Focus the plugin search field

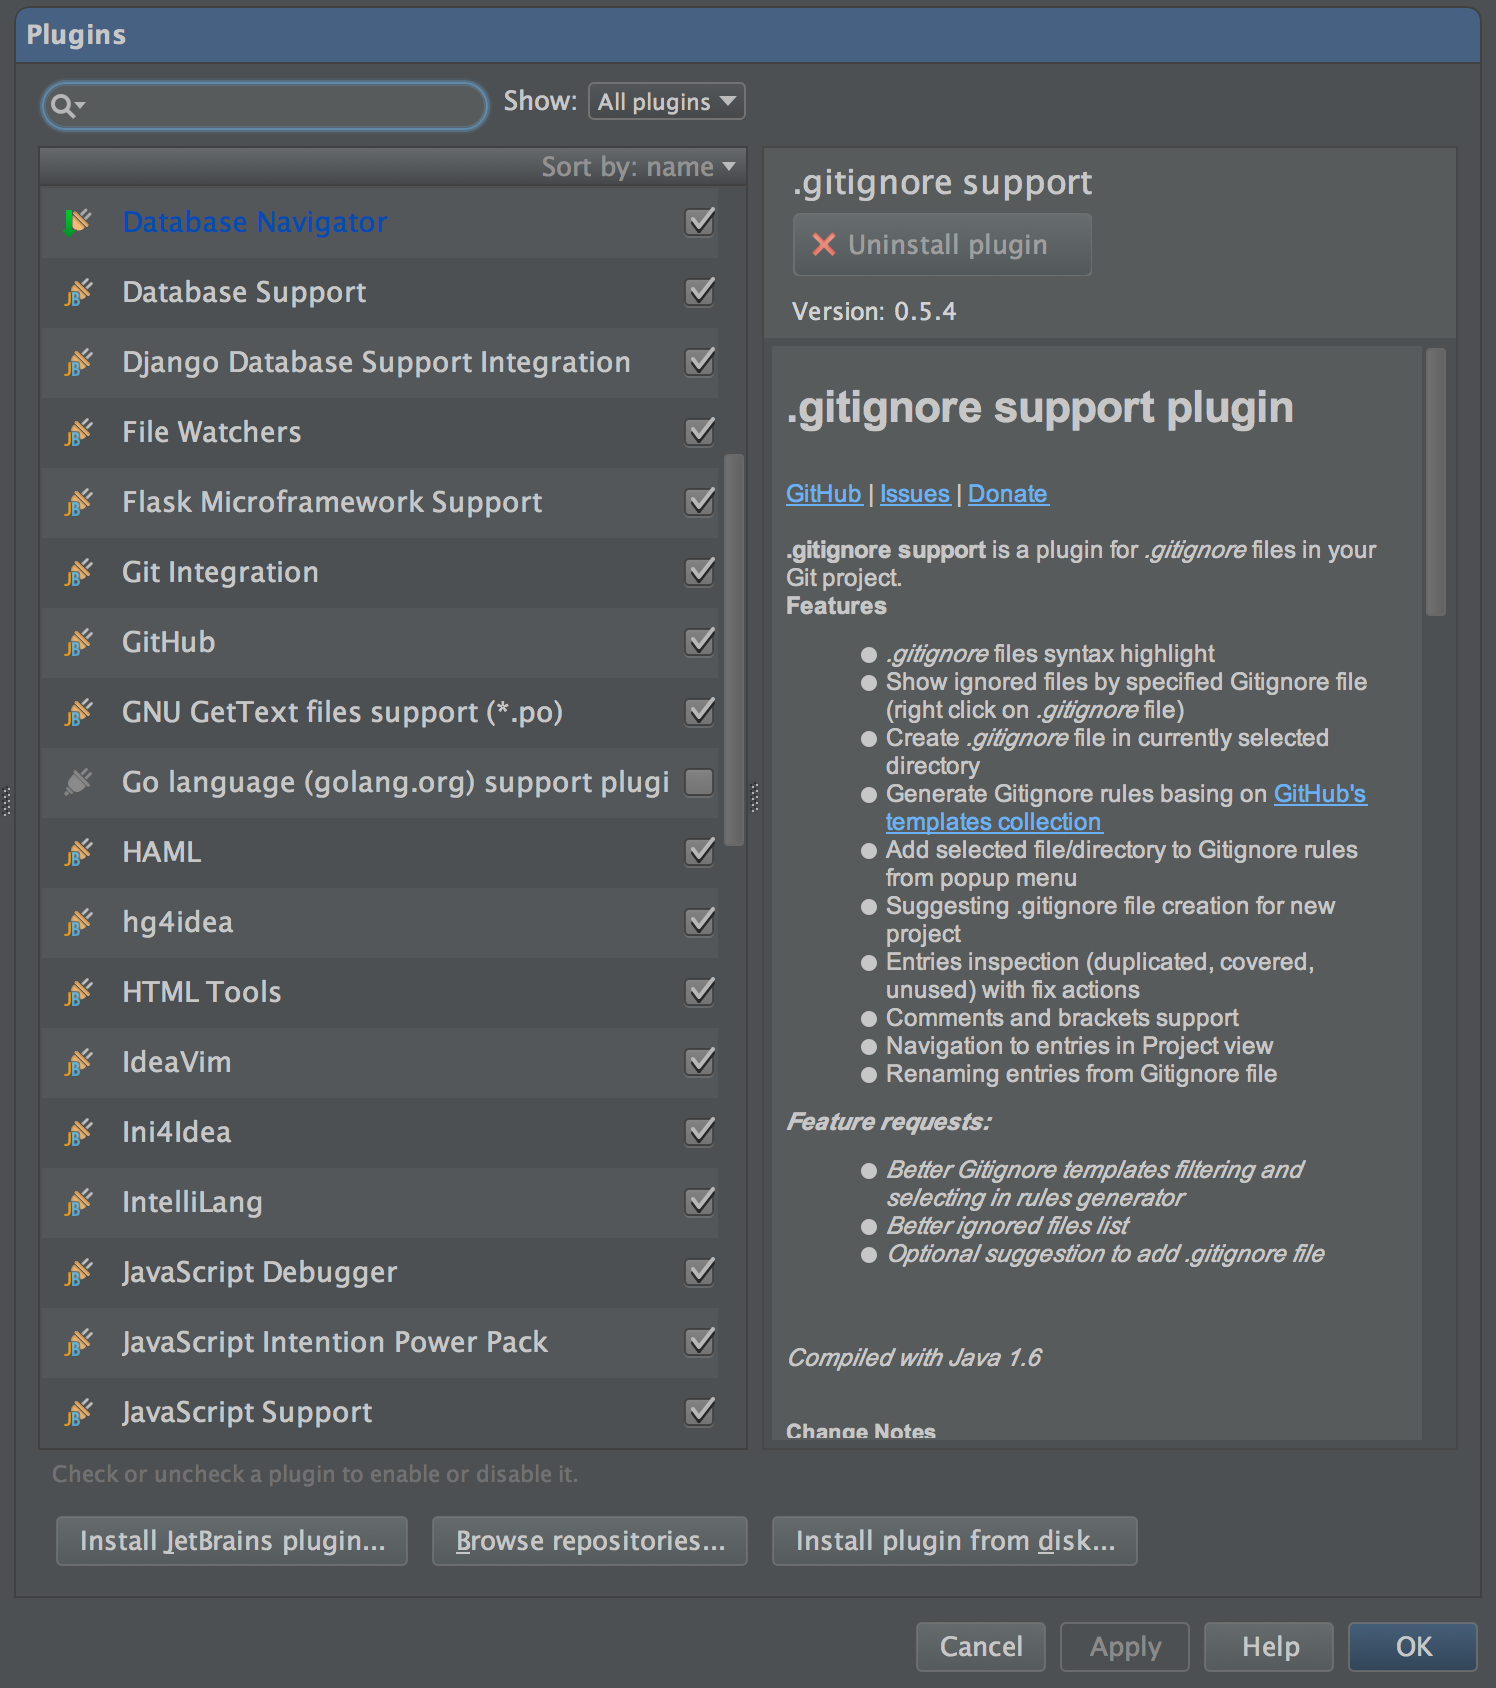coord(265,105)
